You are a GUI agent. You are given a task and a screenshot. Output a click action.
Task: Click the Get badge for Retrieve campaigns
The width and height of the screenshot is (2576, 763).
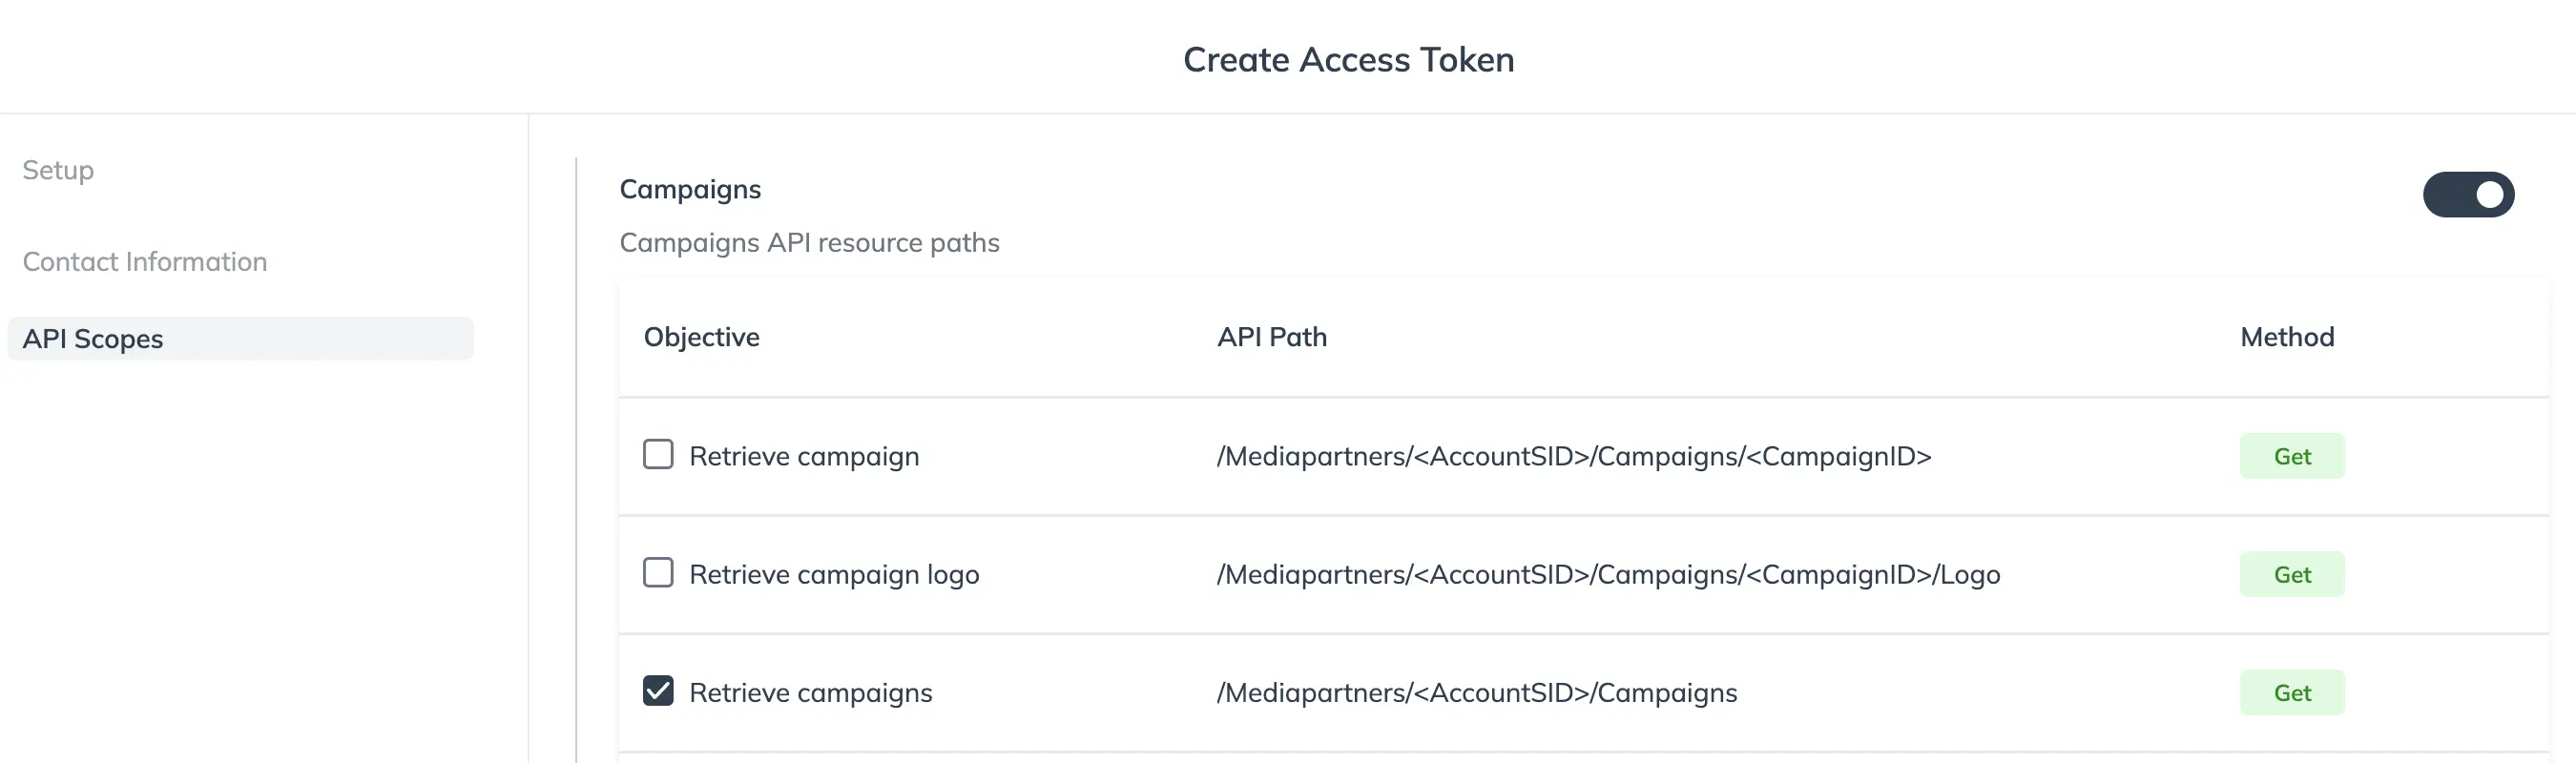(x=2292, y=691)
